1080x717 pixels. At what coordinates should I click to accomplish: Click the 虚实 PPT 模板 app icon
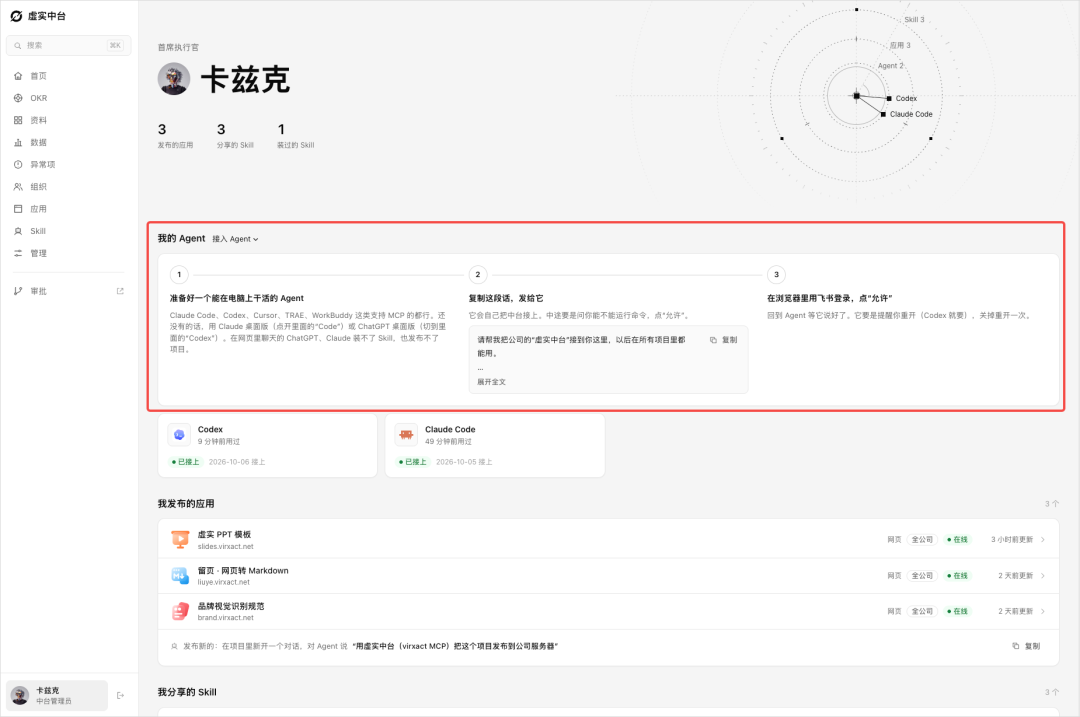pos(180,539)
